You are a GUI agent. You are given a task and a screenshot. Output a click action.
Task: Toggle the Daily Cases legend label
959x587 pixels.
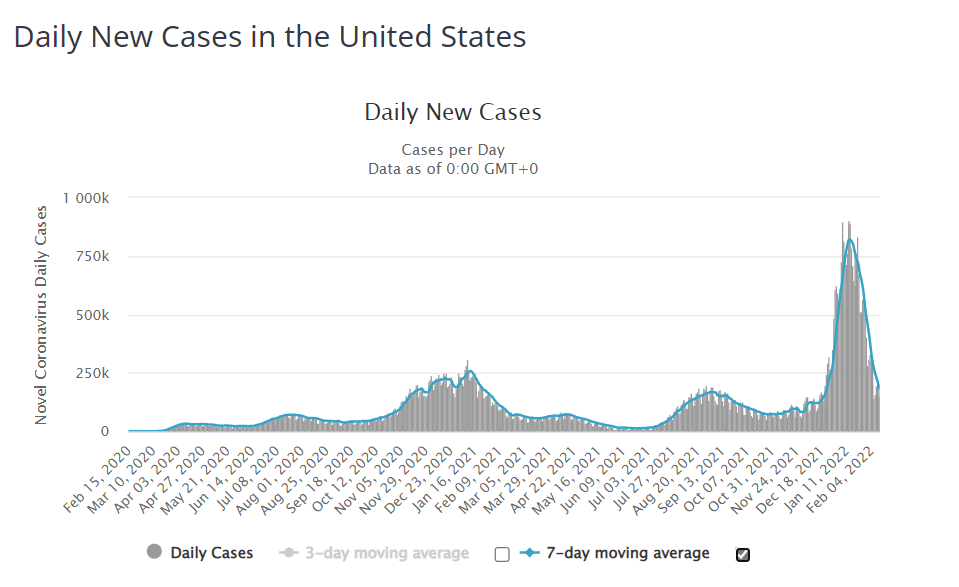[x=211, y=553]
